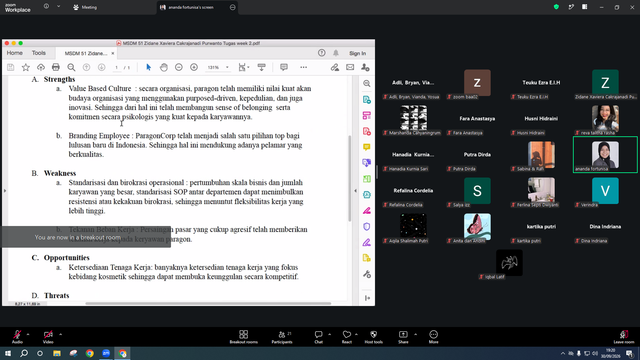Image resolution: width=640 pixels, height=360 pixels.
Task: Toggle Zoom view layout icon
Action: tap(584, 7)
